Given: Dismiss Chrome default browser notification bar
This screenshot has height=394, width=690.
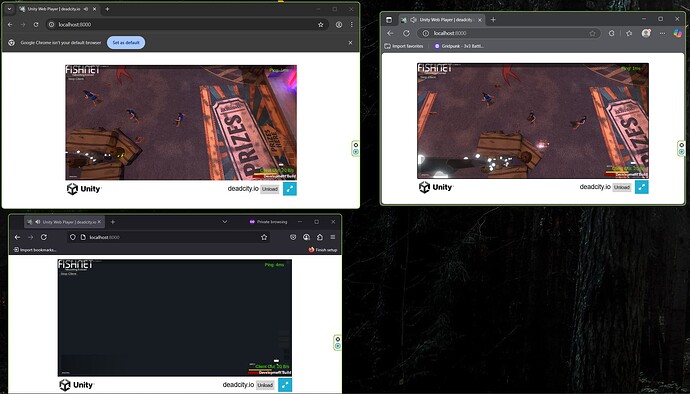Looking at the screenshot, I should 350,43.
